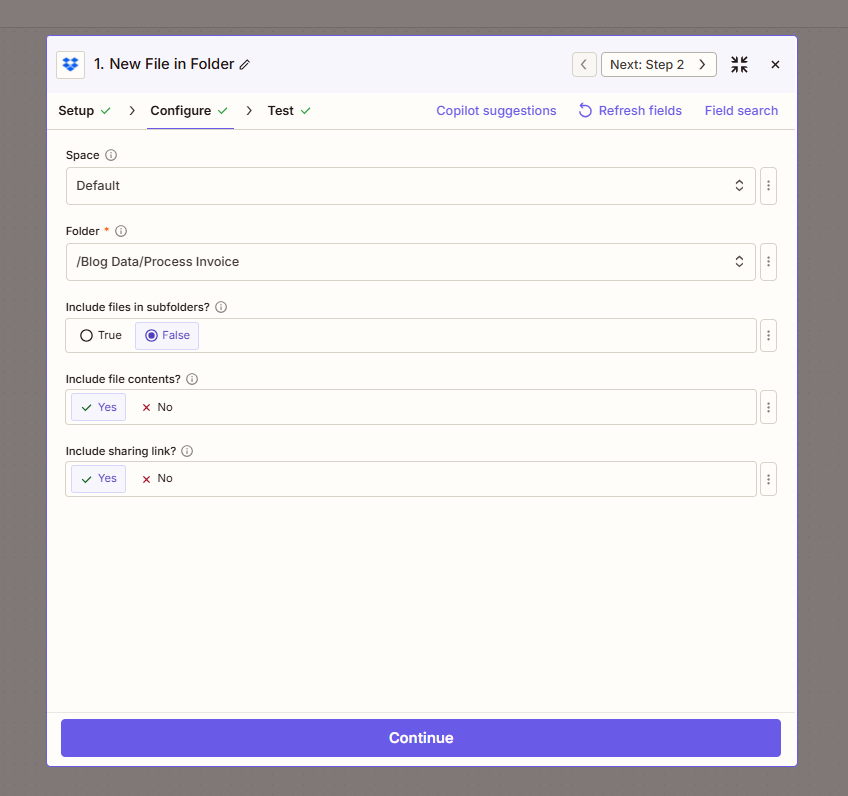Switch to the Setup tab

tap(78, 111)
